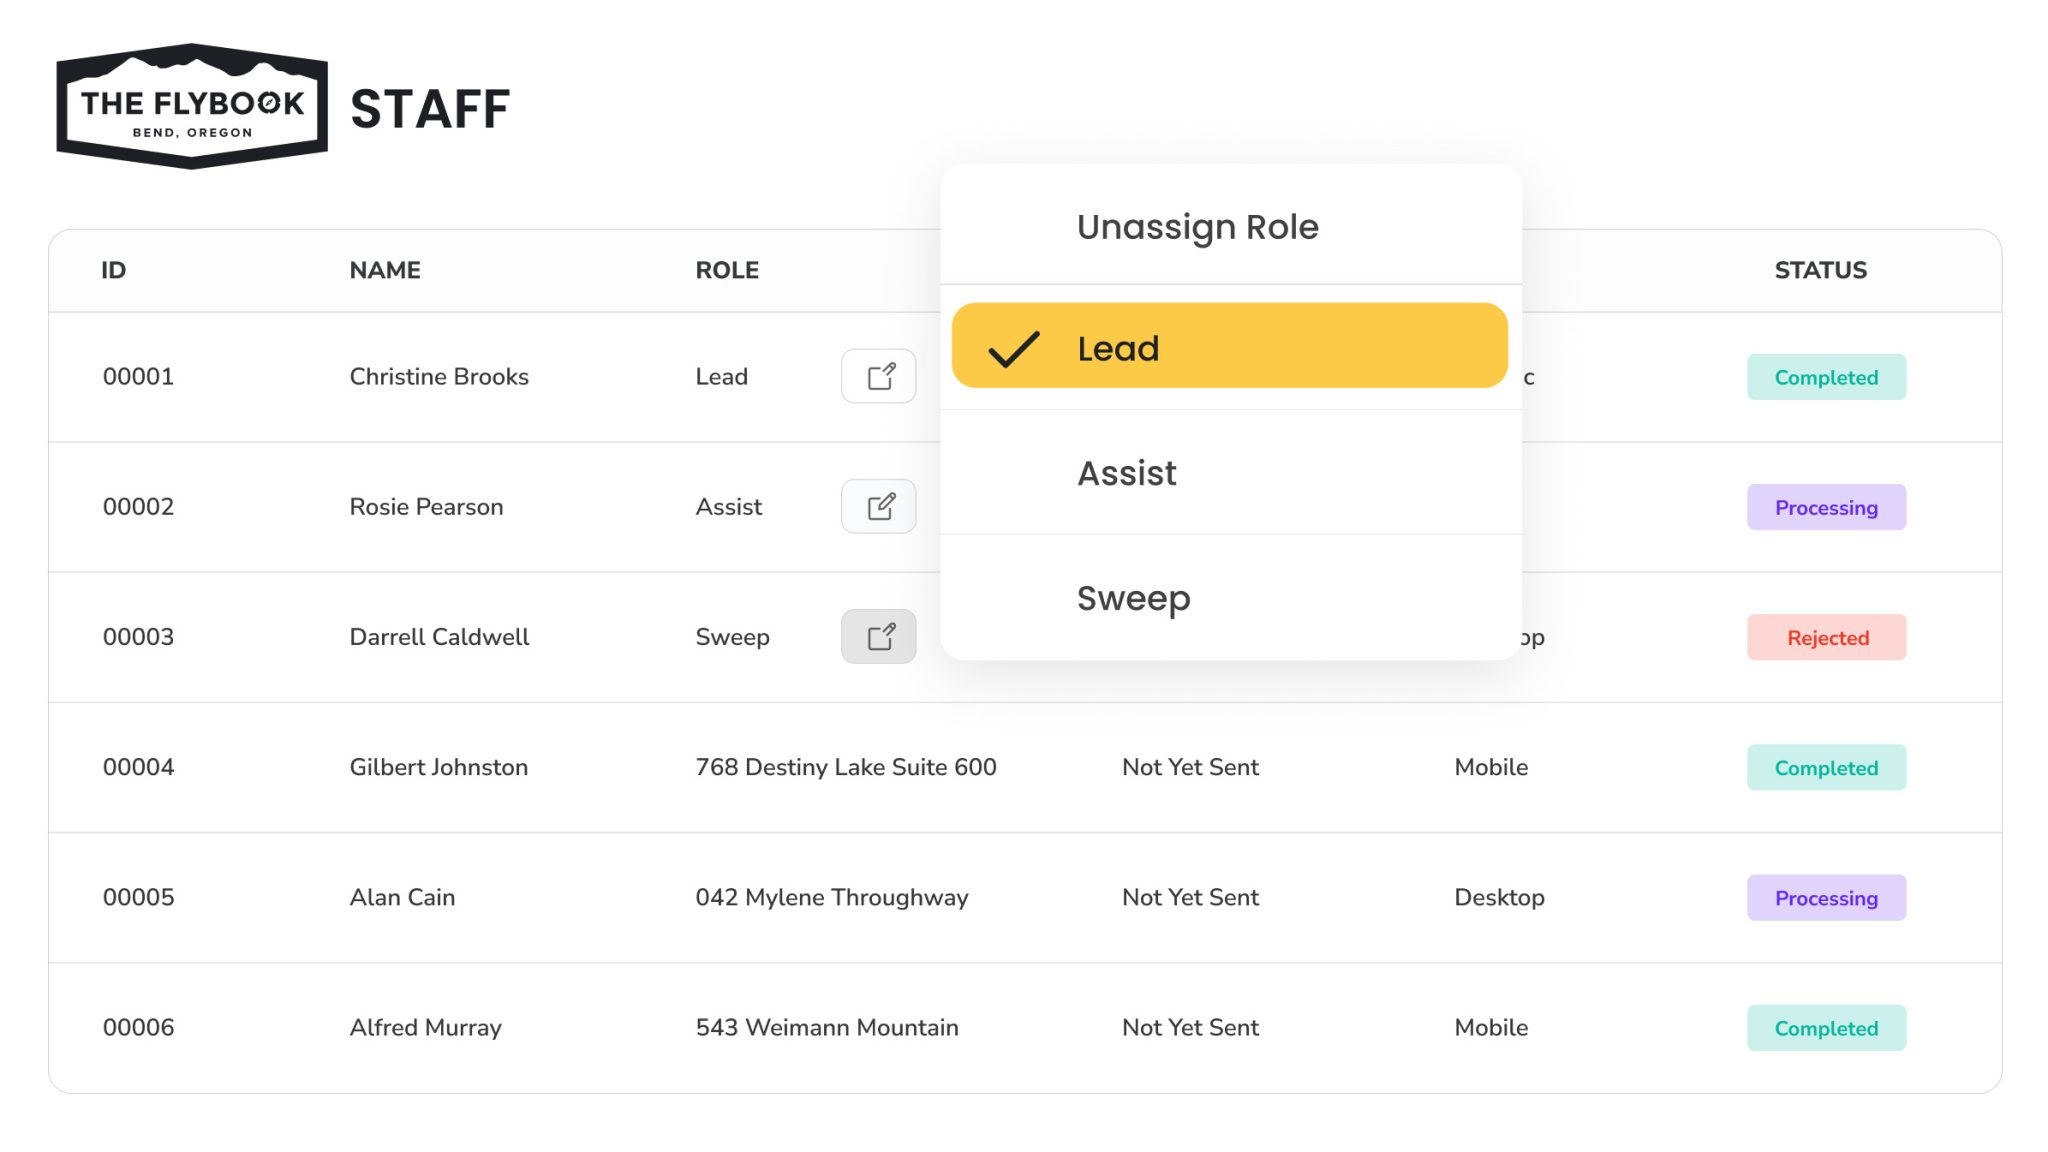
Task: Select the ID 00005 cell
Action: pos(138,896)
